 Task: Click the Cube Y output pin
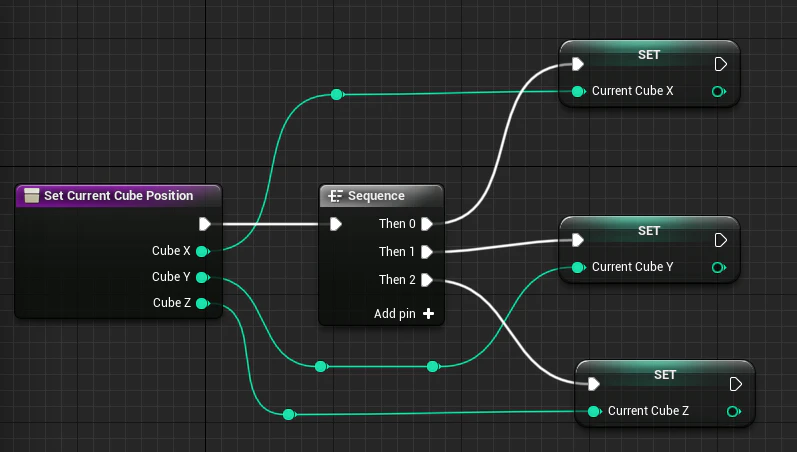coord(202,277)
